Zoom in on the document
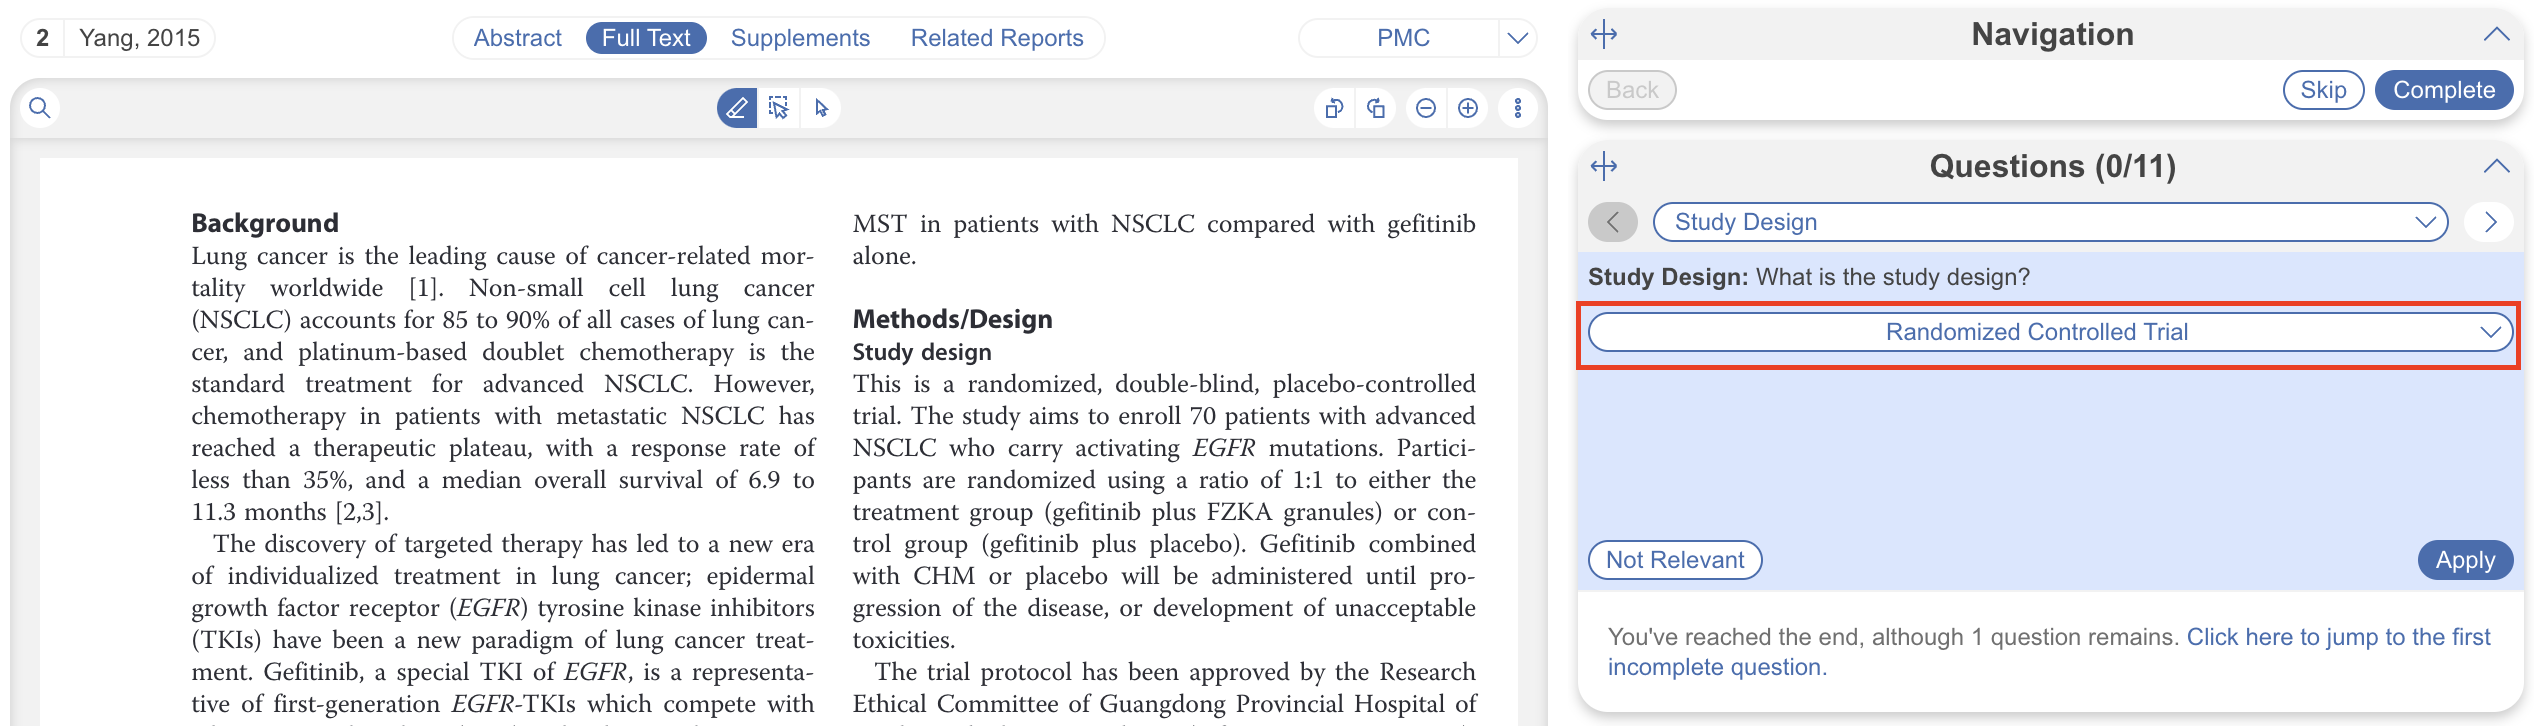This screenshot has width=2538, height=726. point(1468,108)
